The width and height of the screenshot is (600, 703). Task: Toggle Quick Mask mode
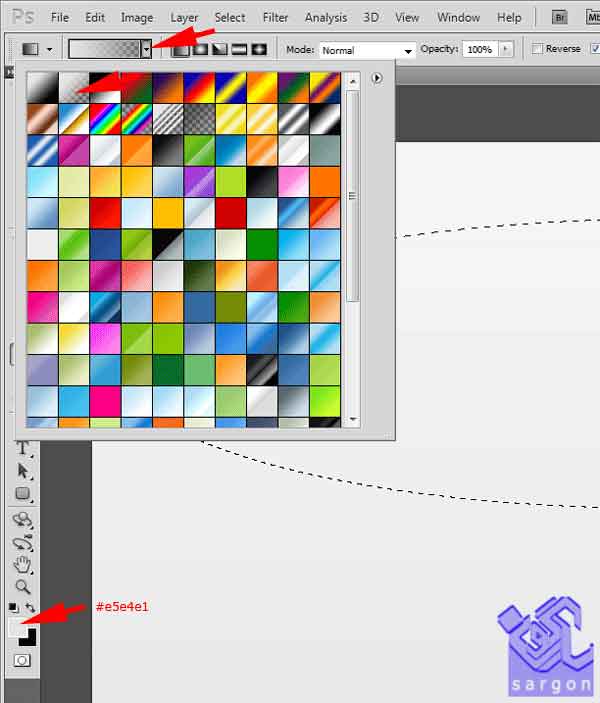(21, 661)
